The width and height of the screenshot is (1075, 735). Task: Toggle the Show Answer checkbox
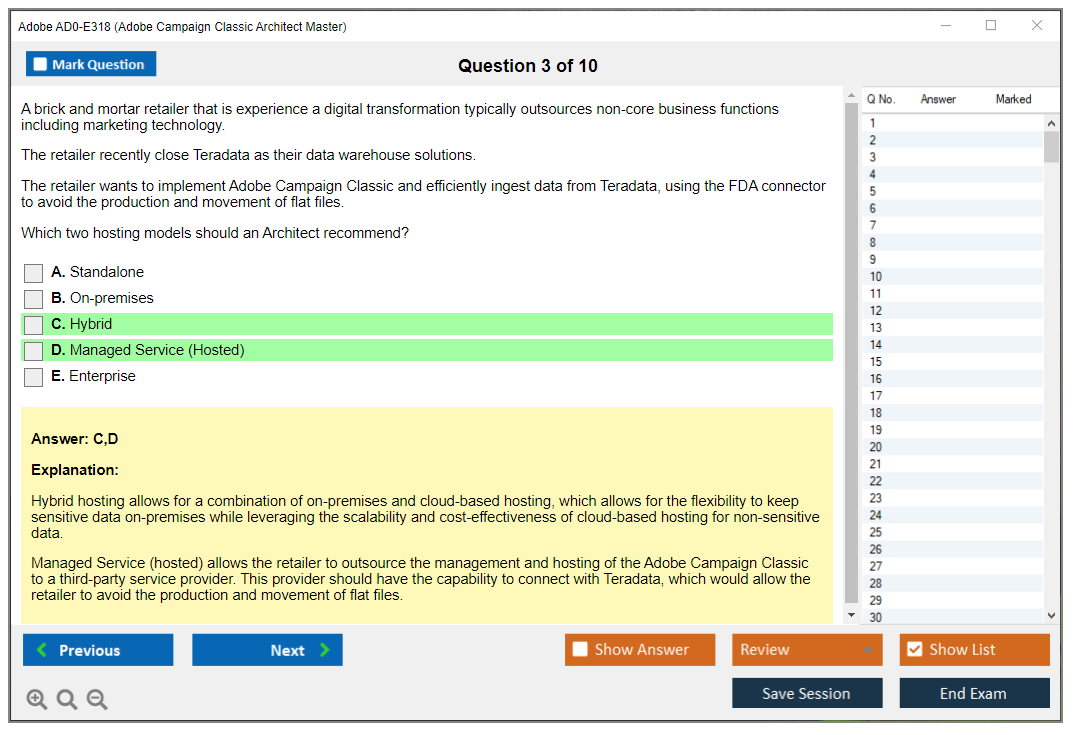(x=581, y=650)
